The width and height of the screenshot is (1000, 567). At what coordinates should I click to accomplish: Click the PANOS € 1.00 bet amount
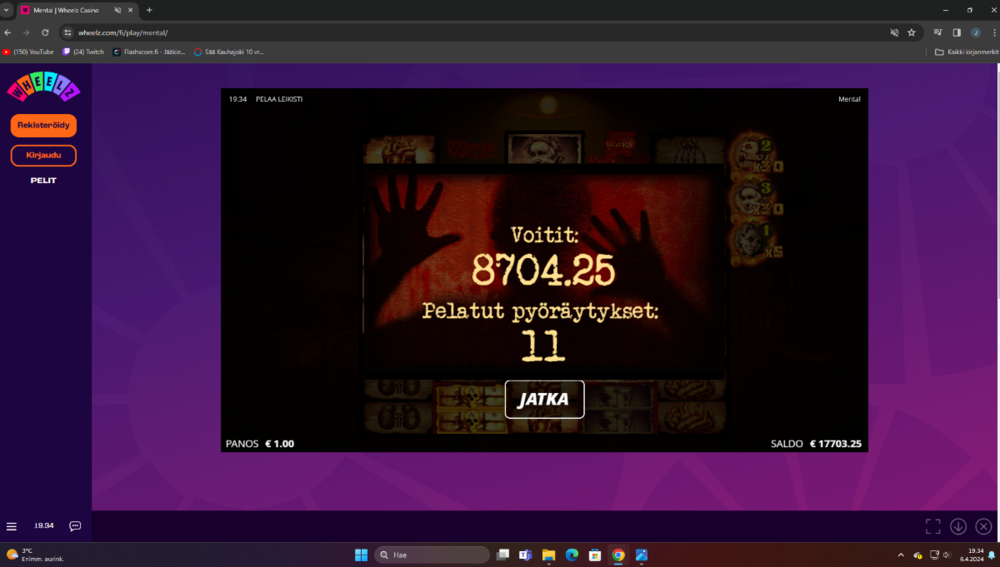tap(260, 444)
